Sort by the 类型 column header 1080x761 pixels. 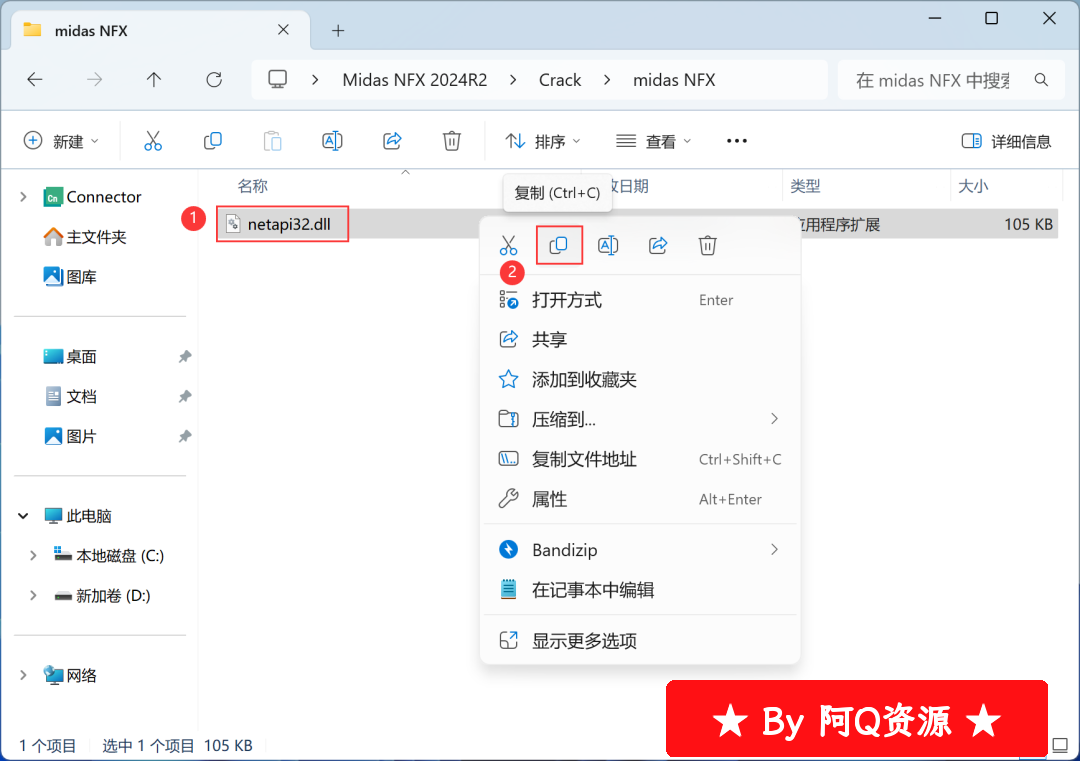tap(805, 186)
